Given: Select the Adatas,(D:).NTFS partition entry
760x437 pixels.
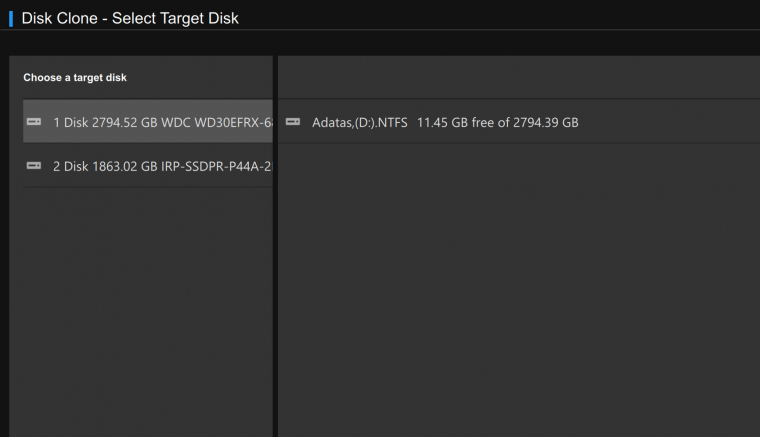Looking at the screenshot, I should click(519, 122).
